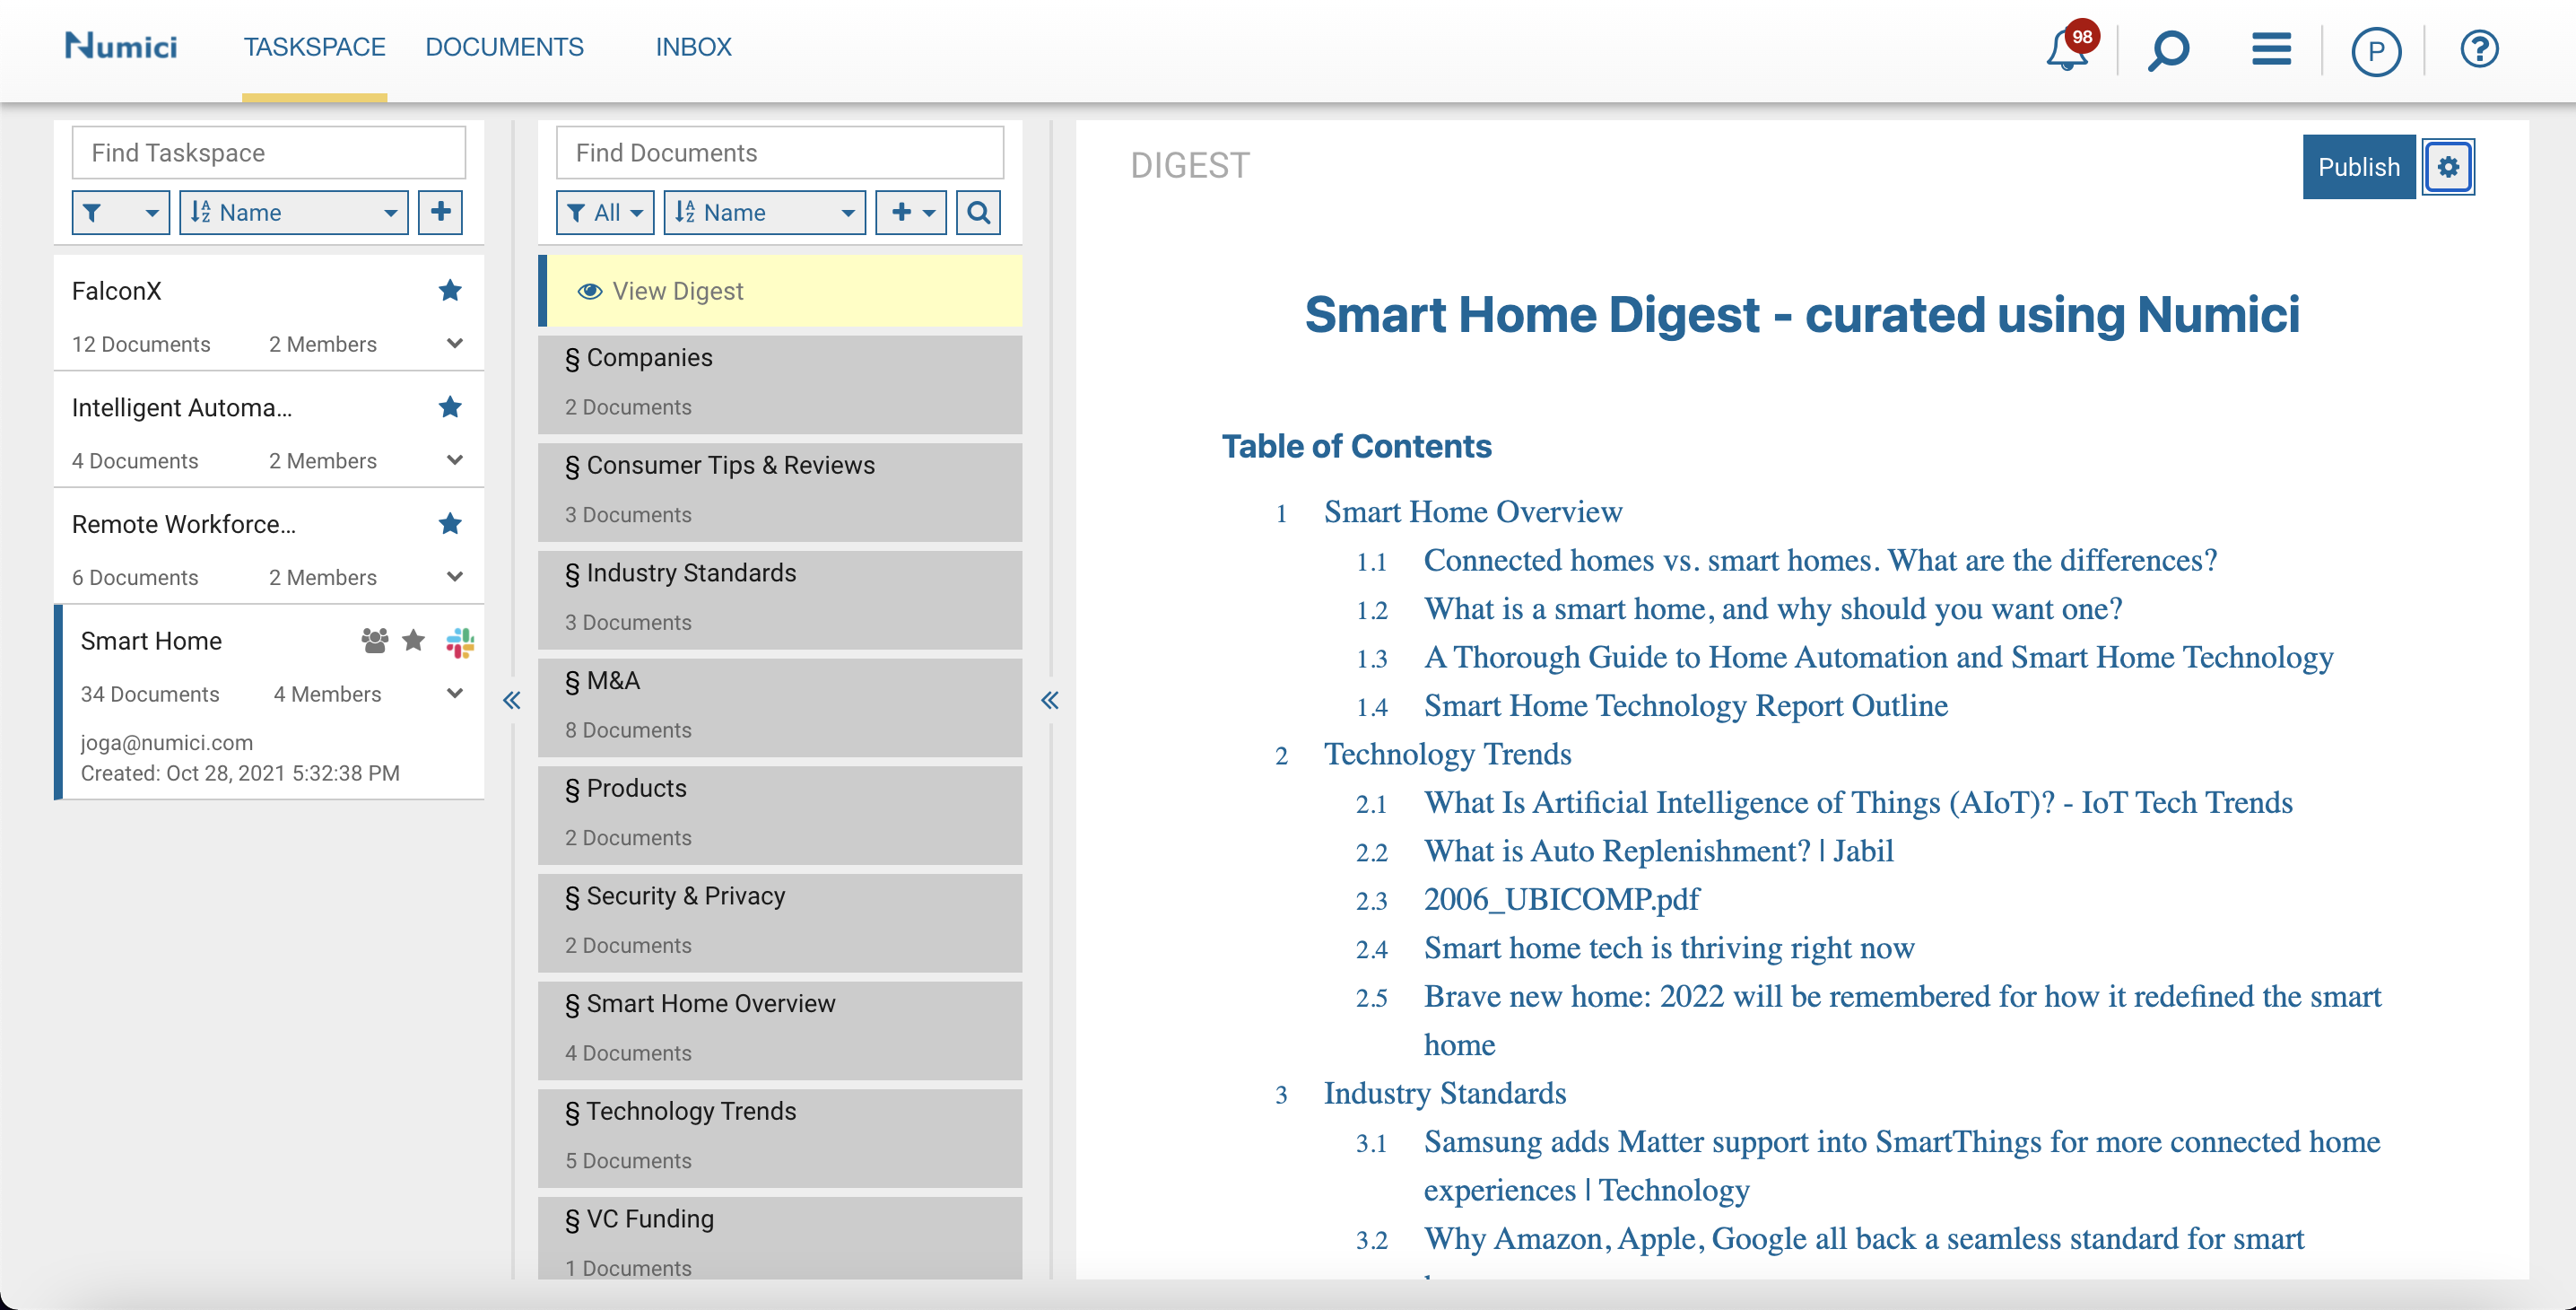Image resolution: width=2576 pixels, height=1310 pixels.
Task: Click the Numici logo
Action: tap(121, 46)
